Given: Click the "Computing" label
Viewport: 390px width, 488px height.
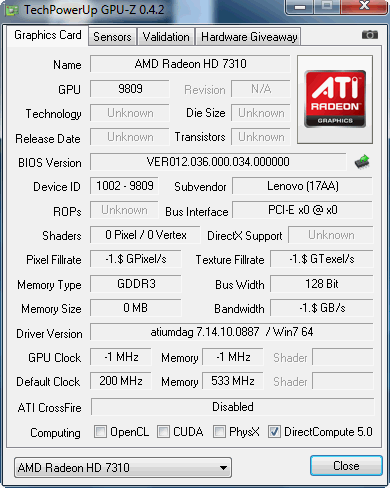Looking at the screenshot, I should [x=55, y=433].
